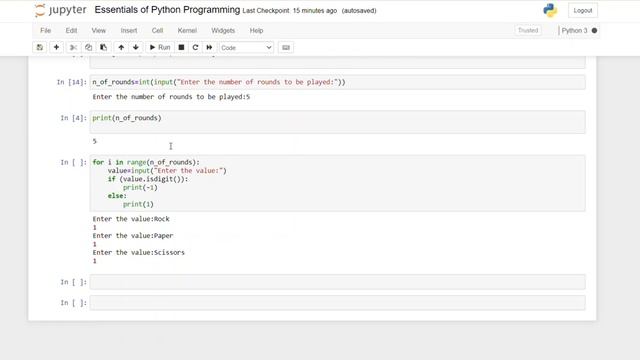The height and width of the screenshot is (360, 640).
Task: Paste cells below icon
Action: 104,47
